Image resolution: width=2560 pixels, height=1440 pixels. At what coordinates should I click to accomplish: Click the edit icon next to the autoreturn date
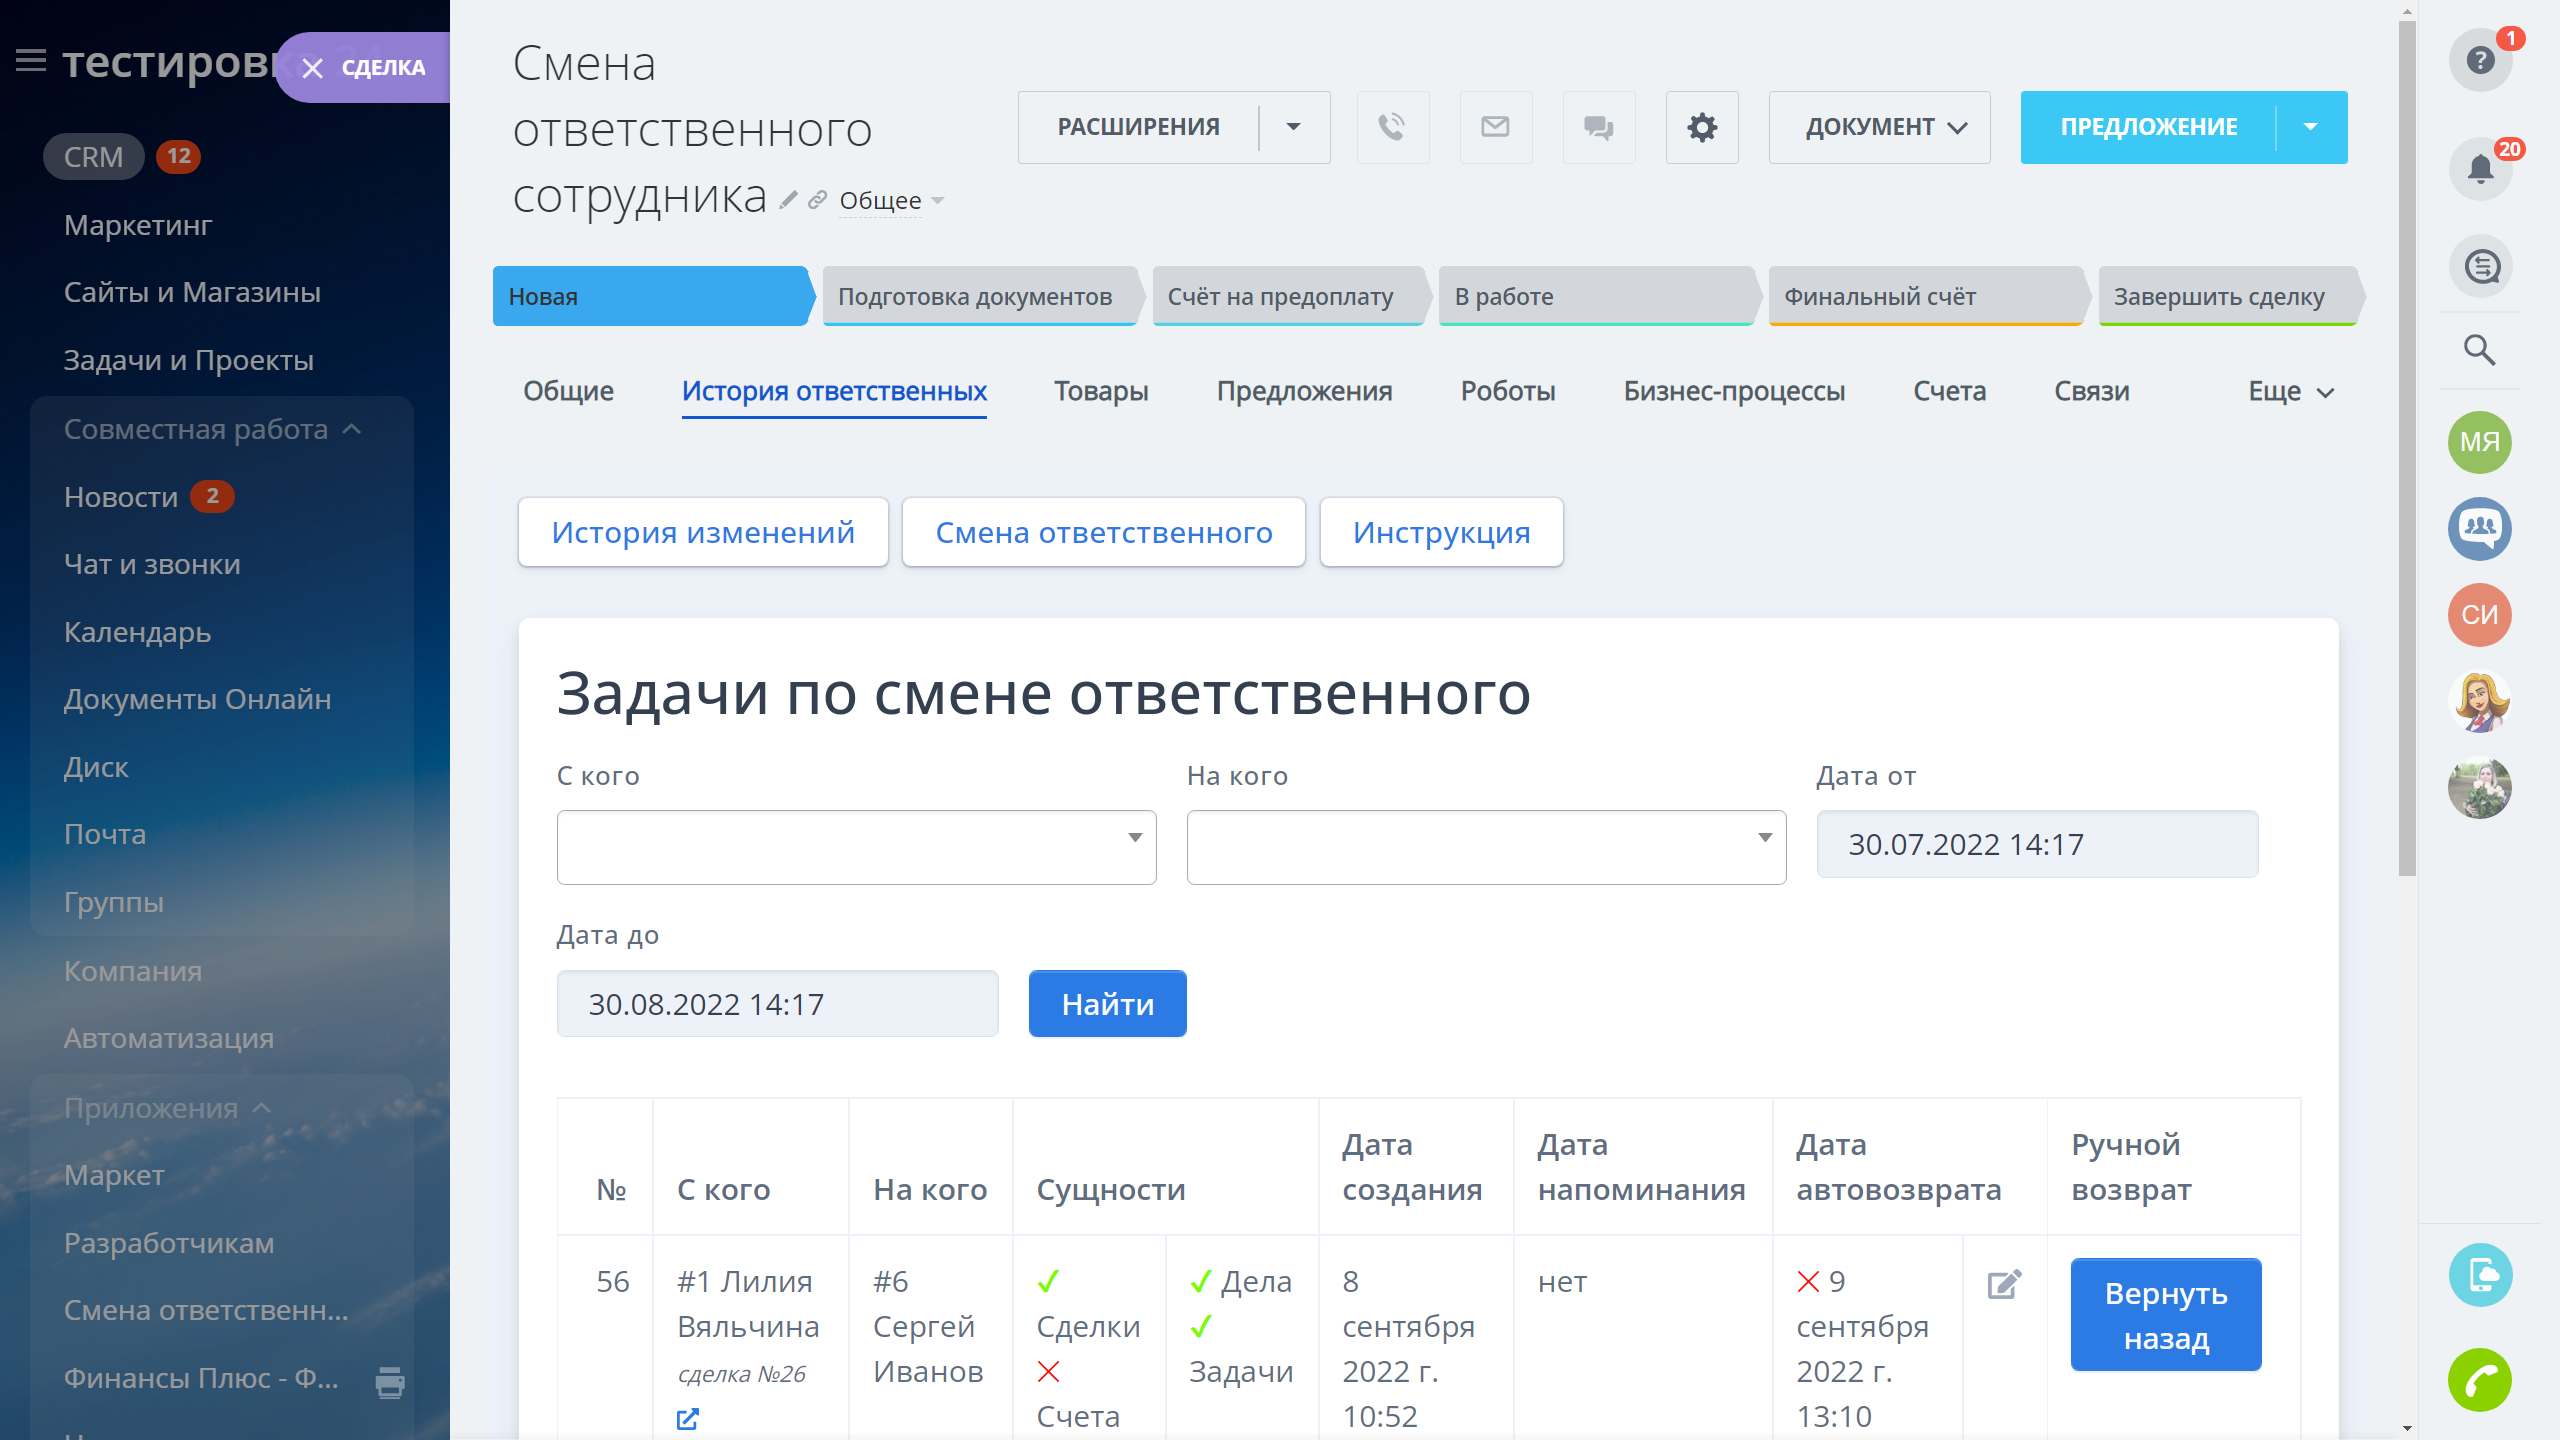(2004, 1284)
